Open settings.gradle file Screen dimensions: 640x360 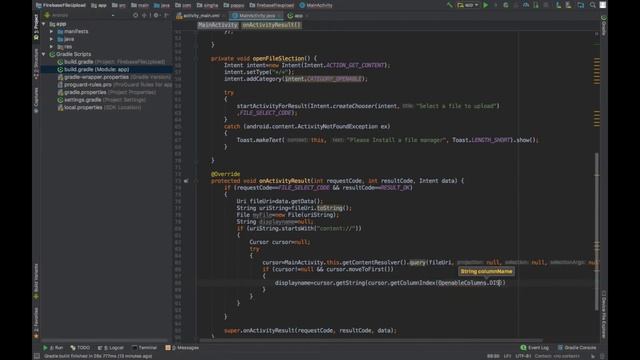pyautogui.click(x=101, y=100)
